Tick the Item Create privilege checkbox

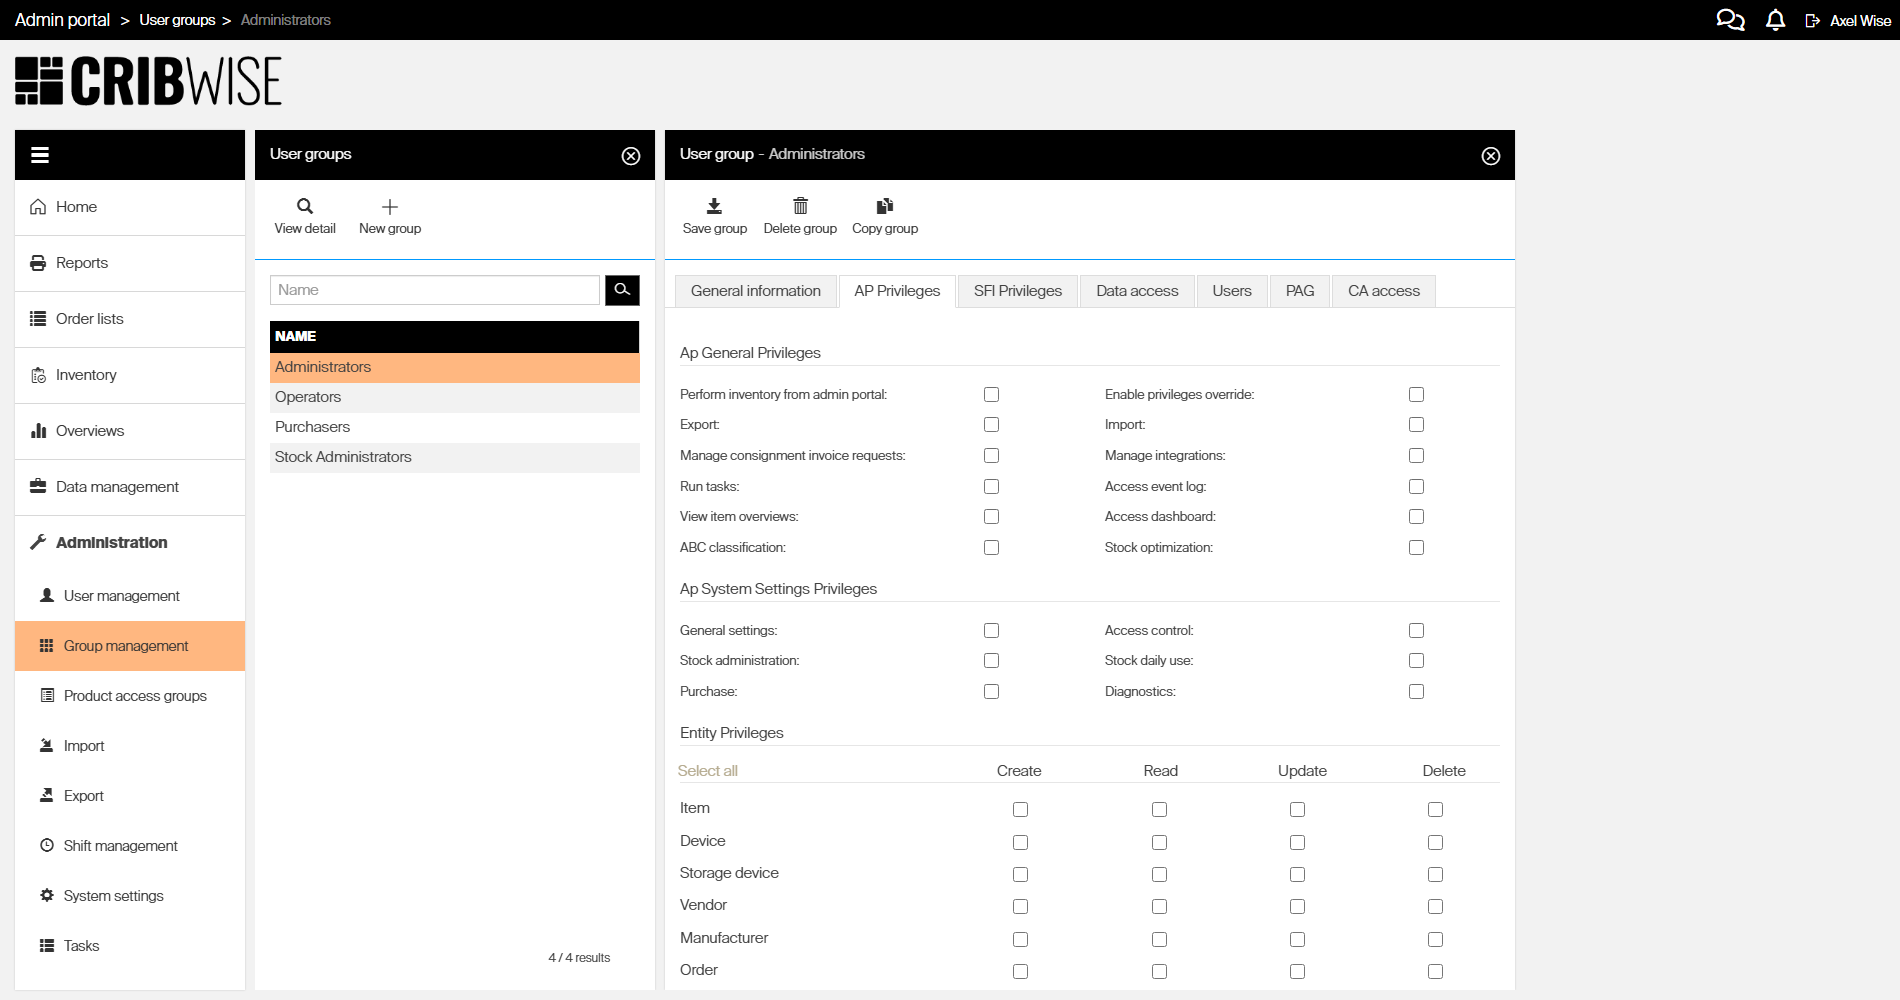pyautogui.click(x=1020, y=809)
